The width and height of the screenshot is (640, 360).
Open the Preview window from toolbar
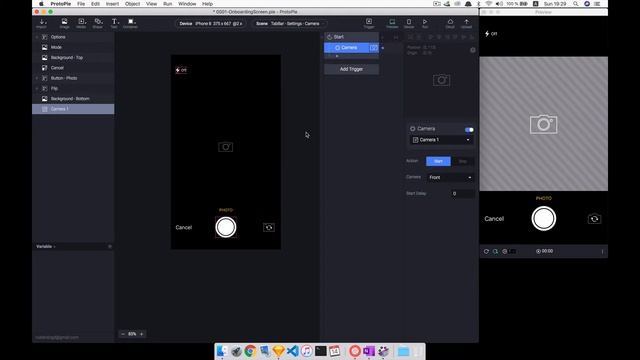pyautogui.click(x=392, y=23)
